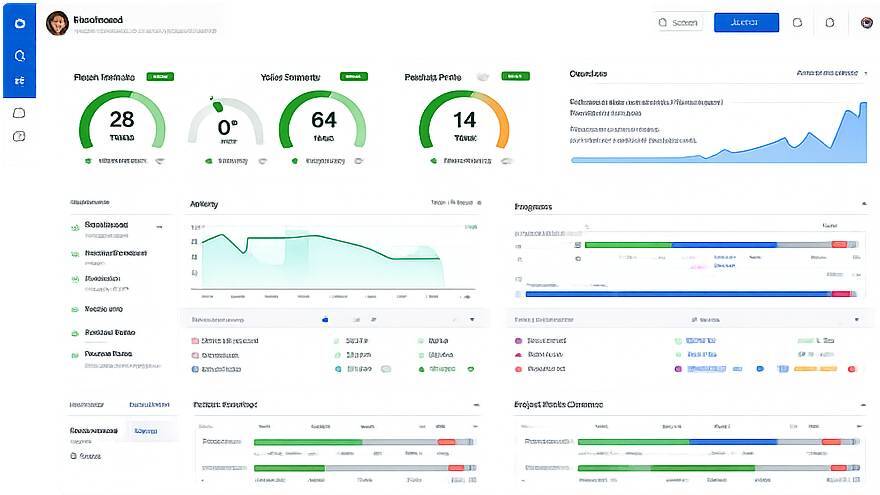
Task: Click the pink icon in the right list's second row
Action: (518, 355)
